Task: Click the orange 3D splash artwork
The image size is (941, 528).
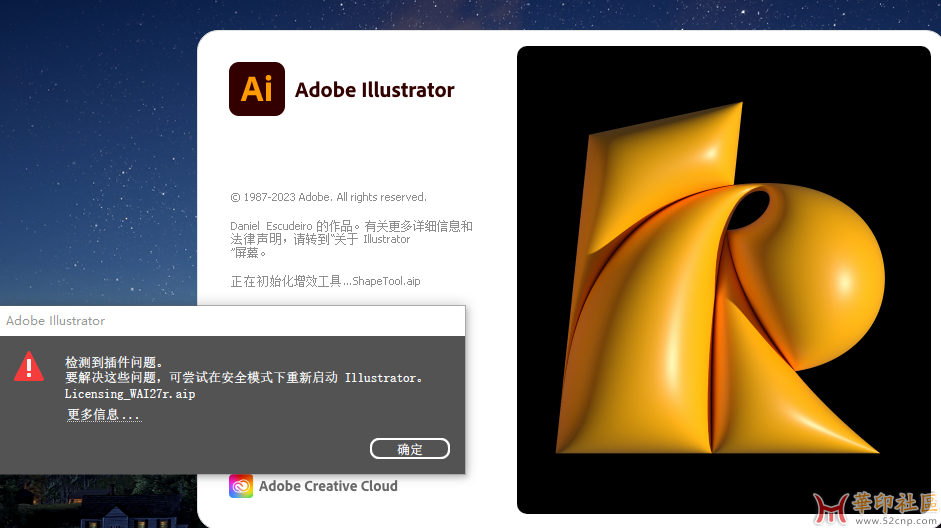Action: click(724, 280)
